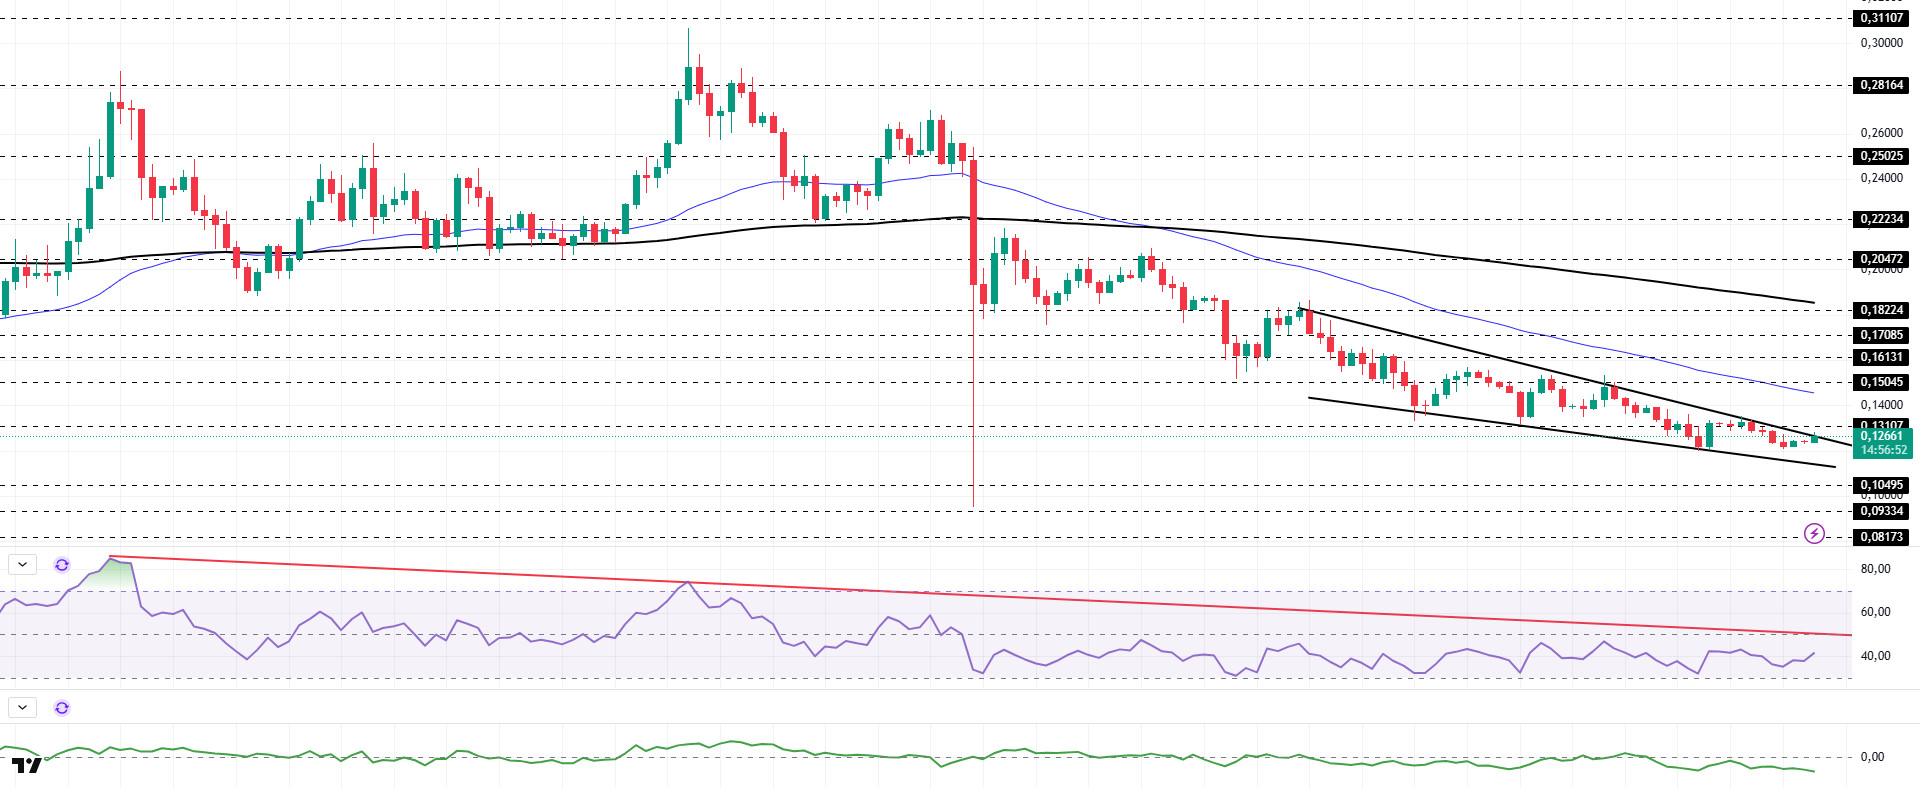This screenshot has height=794, width=1920.
Task: Click the 0,15045 price level label
Action: point(1881,382)
